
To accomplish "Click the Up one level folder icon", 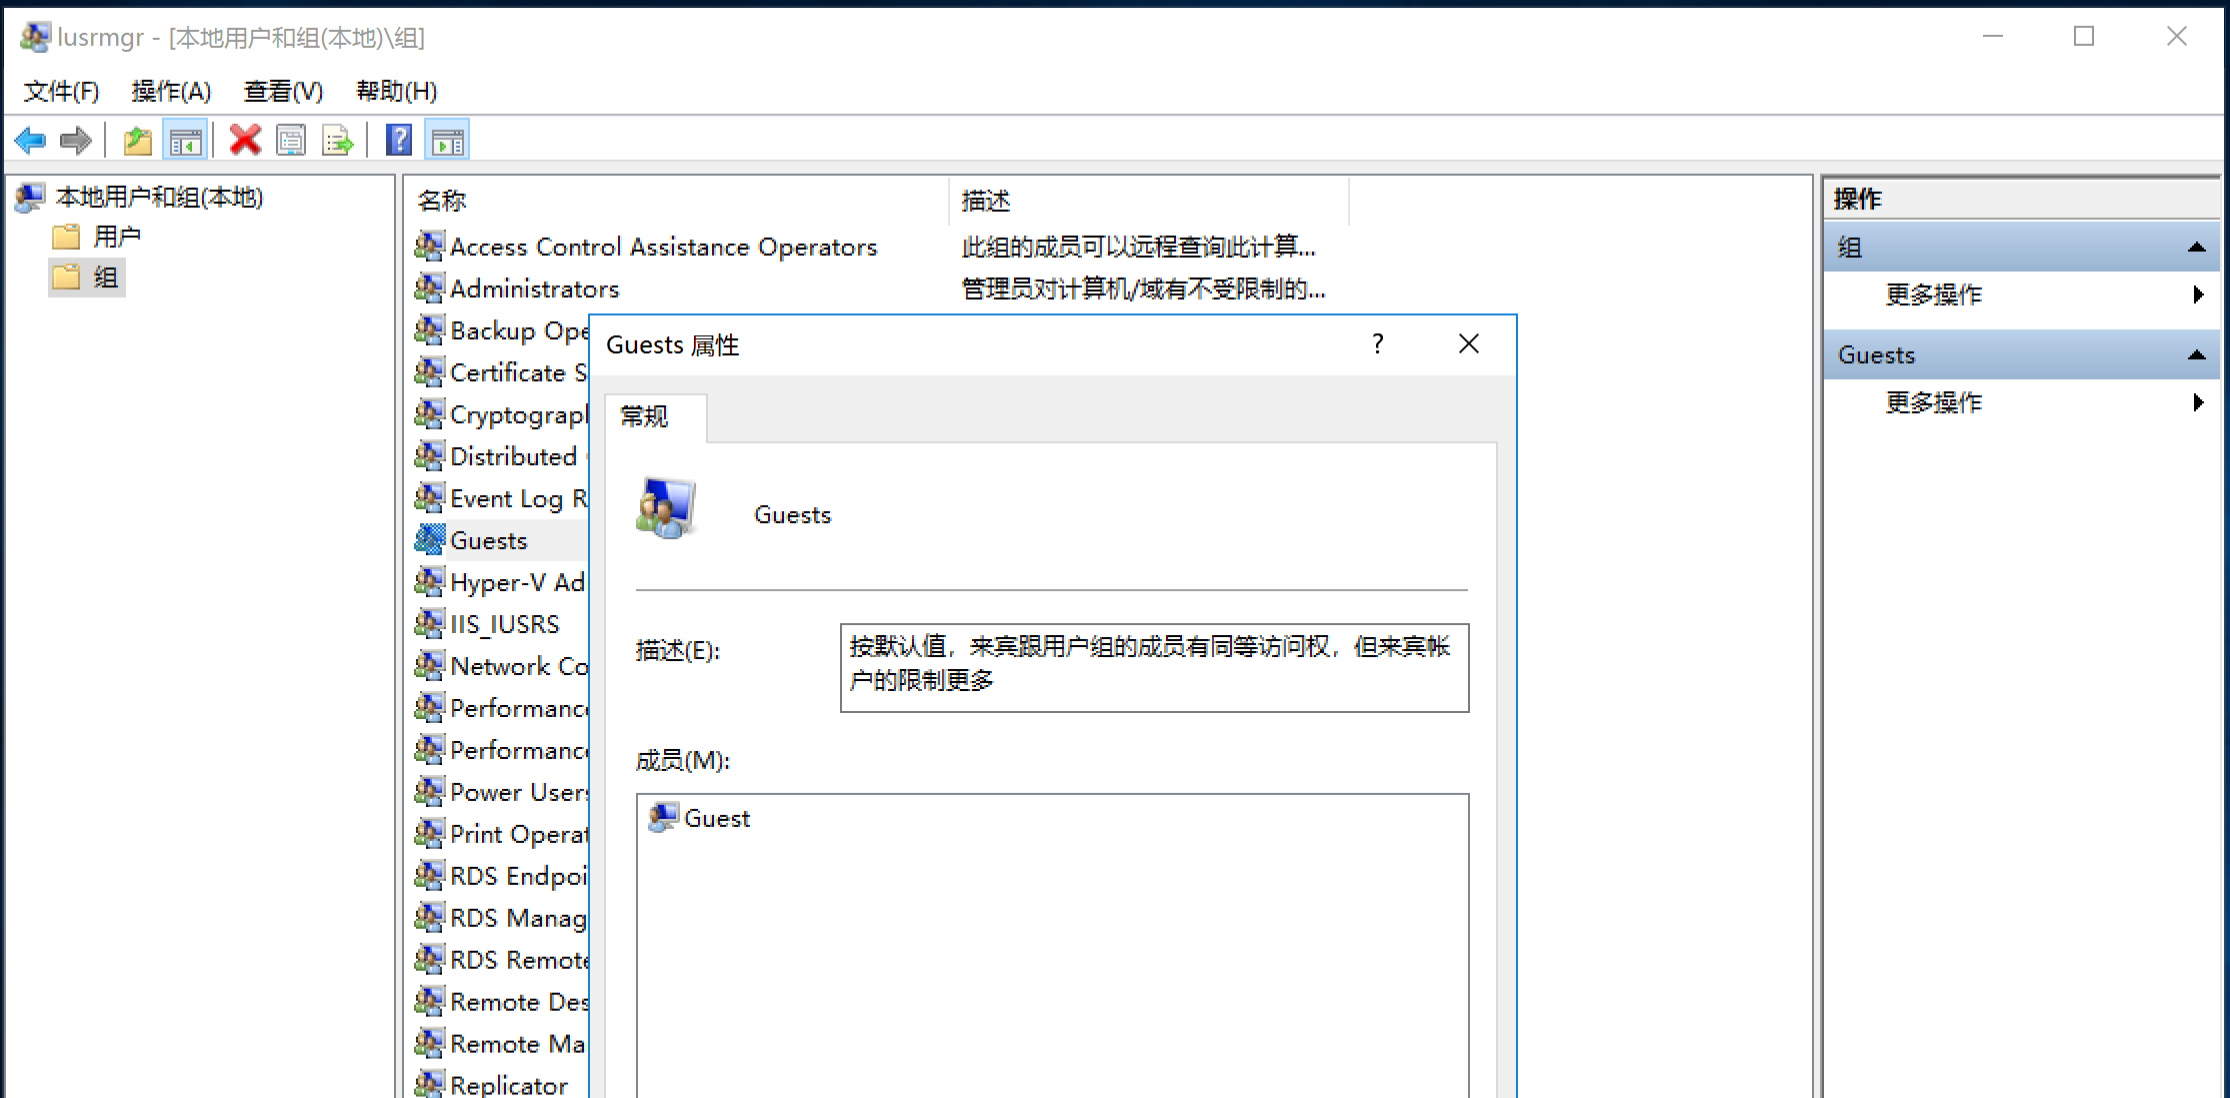I will coord(137,141).
